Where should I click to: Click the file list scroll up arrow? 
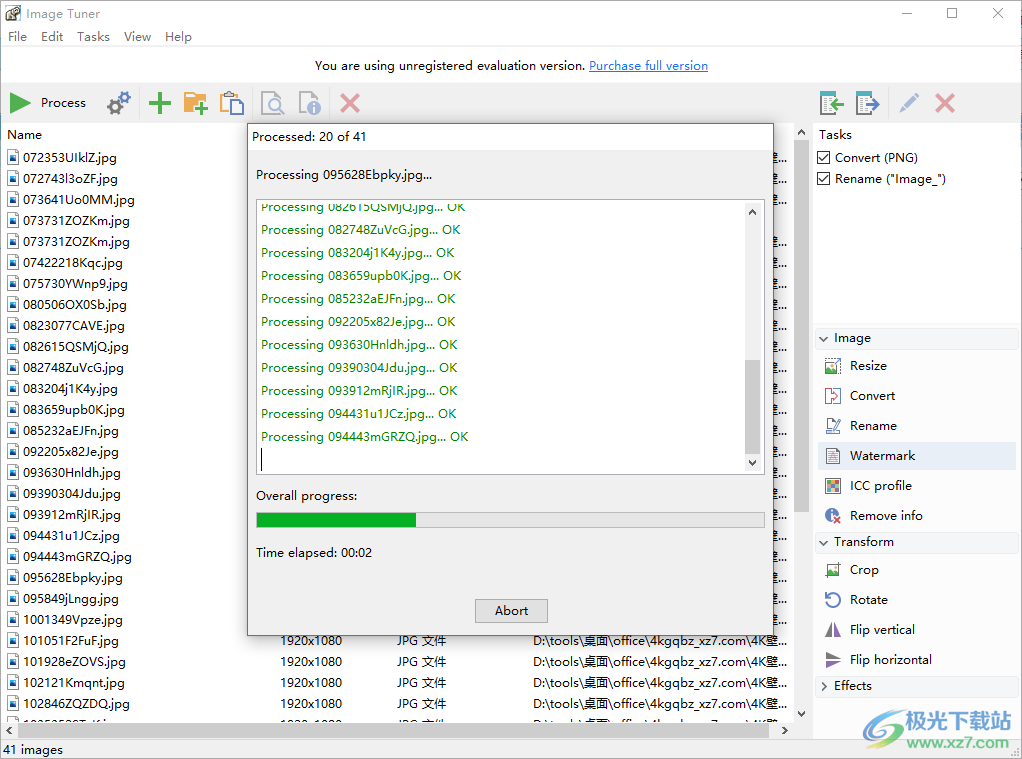pyautogui.click(x=802, y=132)
